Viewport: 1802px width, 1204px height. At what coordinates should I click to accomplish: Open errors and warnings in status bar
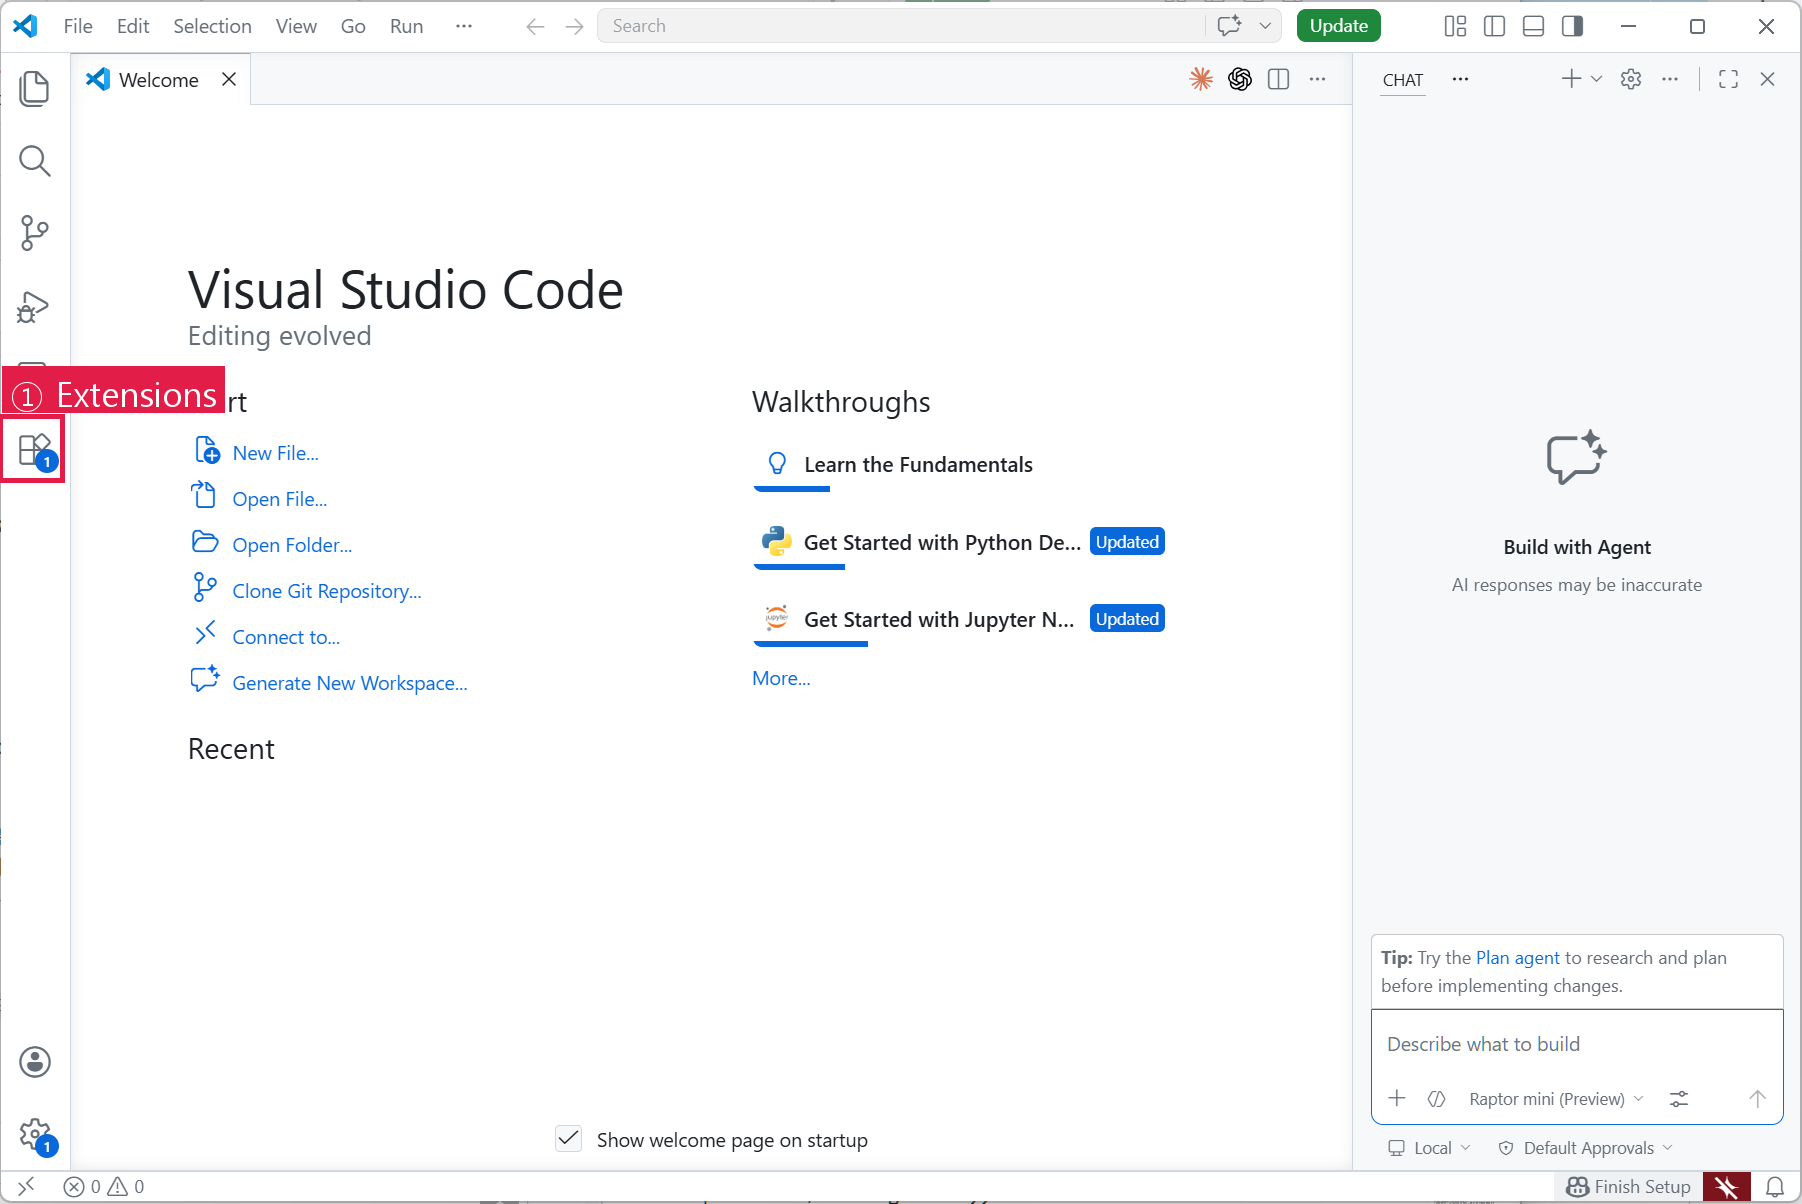pyautogui.click(x=103, y=1186)
